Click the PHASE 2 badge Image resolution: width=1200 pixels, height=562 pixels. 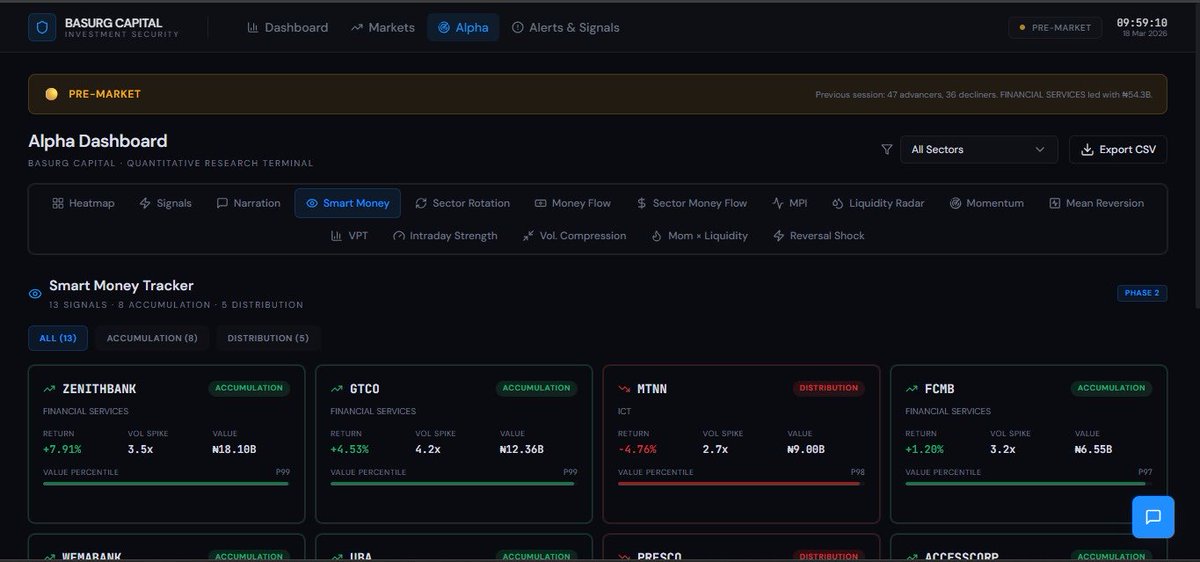[1142, 293]
